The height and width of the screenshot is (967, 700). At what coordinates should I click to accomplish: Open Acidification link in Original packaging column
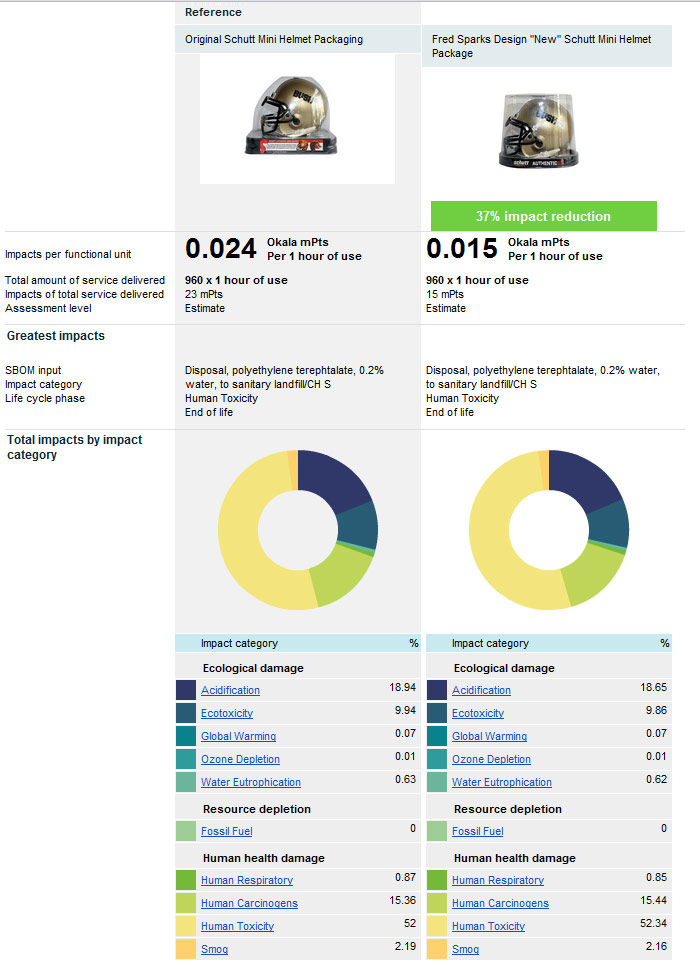[x=230, y=690]
